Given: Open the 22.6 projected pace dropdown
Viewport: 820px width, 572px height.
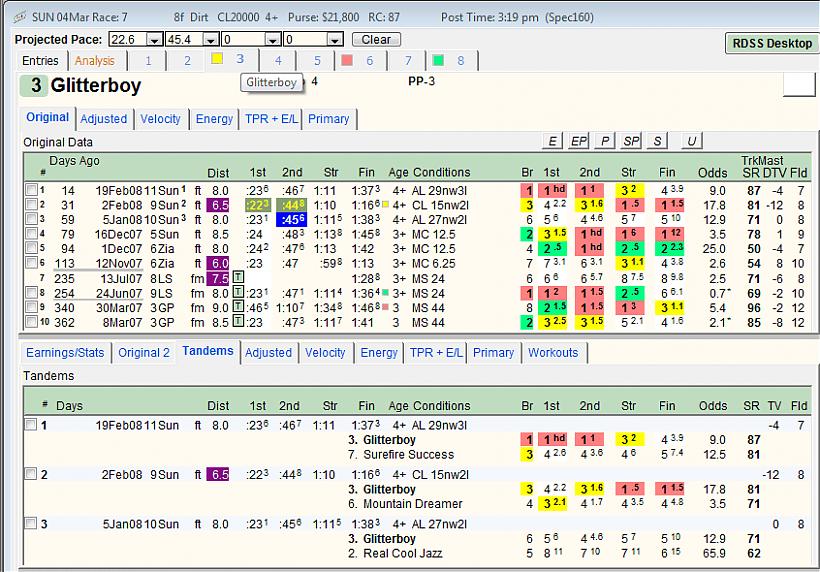Looking at the screenshot, I should (x=154, y=40).
